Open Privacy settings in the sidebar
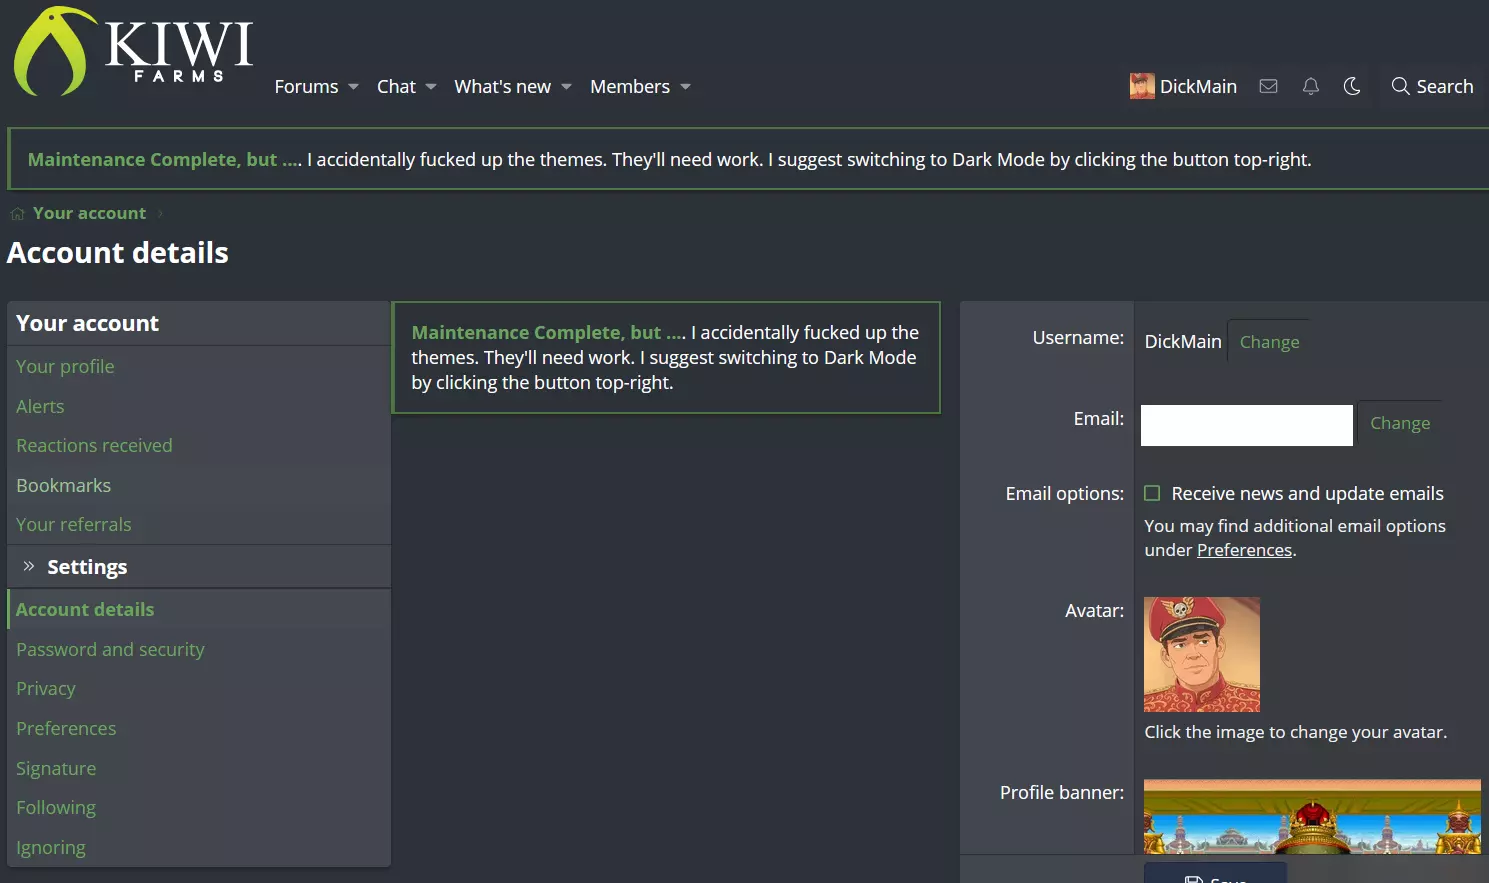The image size is (1489, 883). 45,689
